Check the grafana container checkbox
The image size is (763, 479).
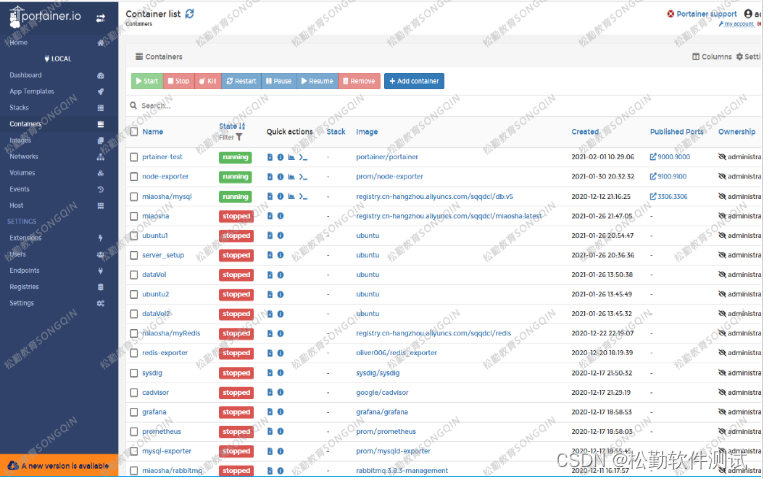134,412
